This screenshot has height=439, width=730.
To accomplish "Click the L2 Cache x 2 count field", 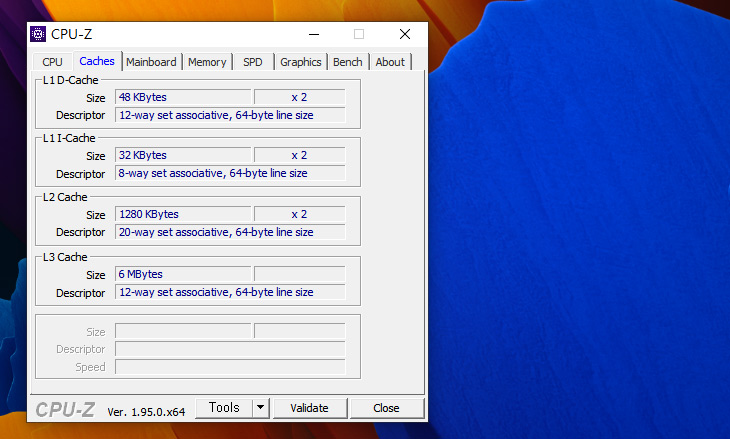I will (x=299, y=214).
